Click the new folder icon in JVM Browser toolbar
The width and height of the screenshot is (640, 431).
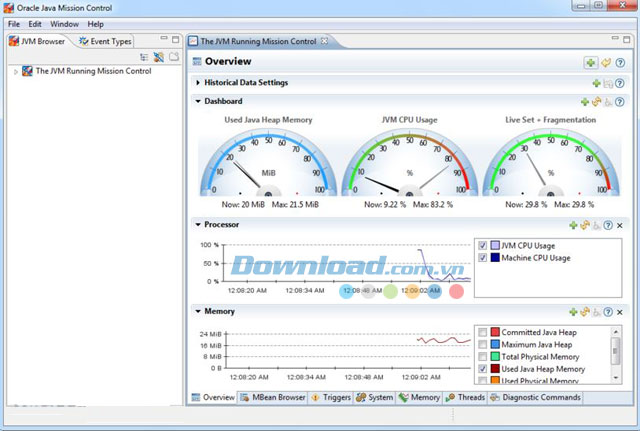click(173, 57)
